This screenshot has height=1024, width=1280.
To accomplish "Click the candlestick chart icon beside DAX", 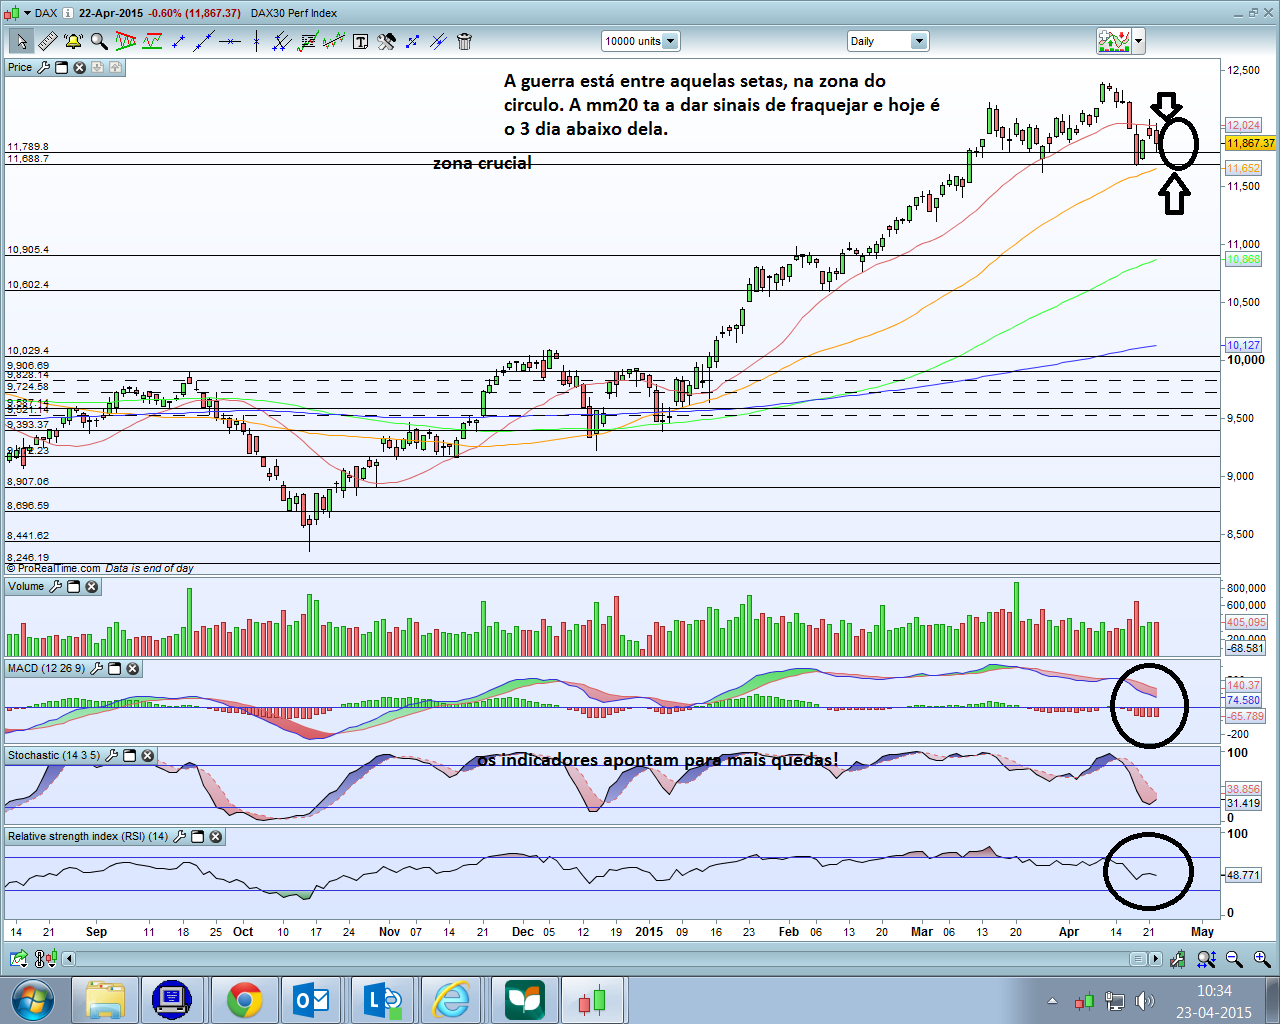I will pos(13,13).
